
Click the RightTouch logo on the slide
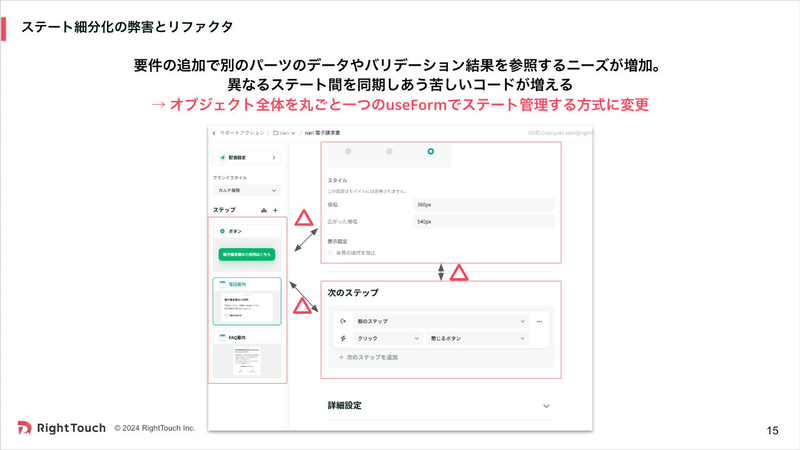pos(62,428)
